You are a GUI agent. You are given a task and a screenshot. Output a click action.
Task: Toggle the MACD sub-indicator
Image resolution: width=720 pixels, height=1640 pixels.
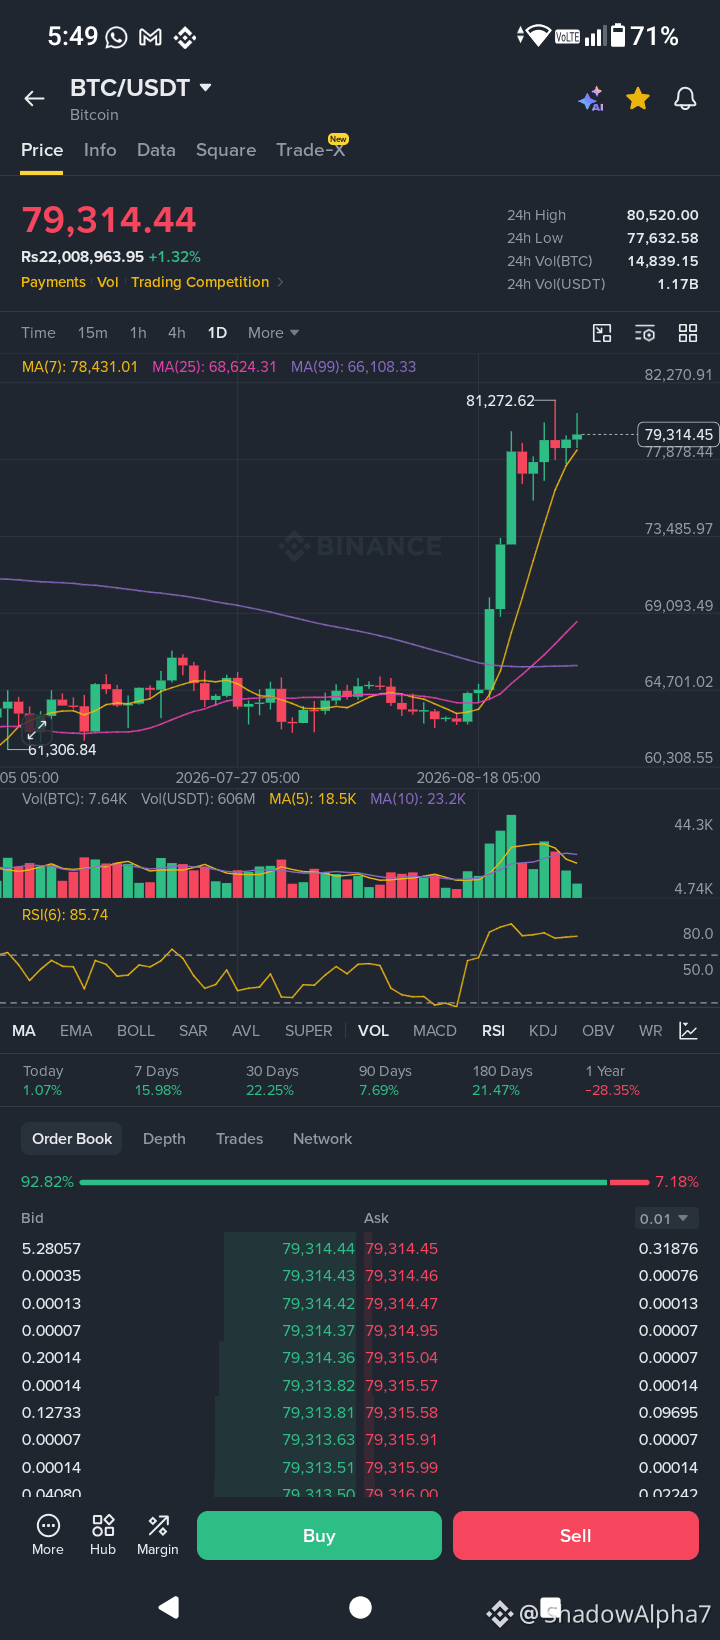pos(435,1031)
